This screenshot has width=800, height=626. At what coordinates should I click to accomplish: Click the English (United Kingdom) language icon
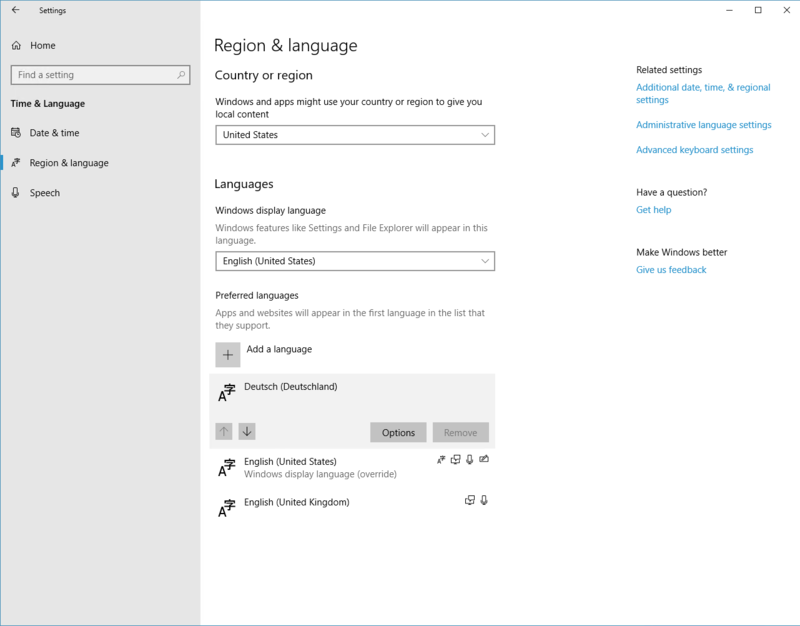coord(227,509)
